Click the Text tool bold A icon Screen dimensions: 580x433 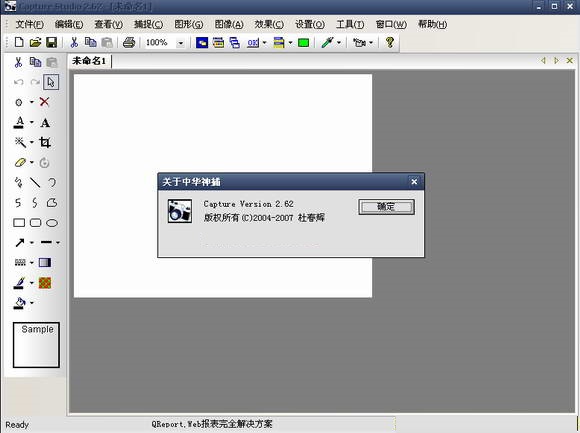point(45,122)
